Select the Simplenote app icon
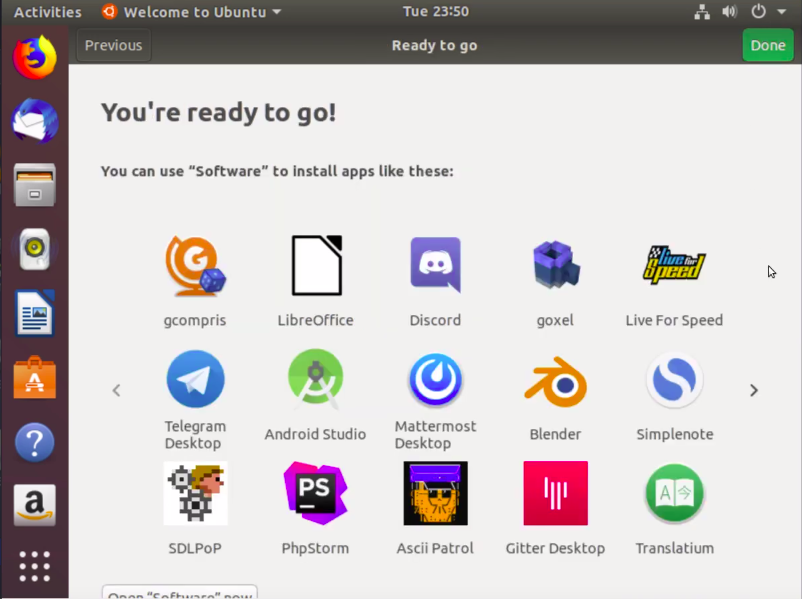 [x=675, y=379]
